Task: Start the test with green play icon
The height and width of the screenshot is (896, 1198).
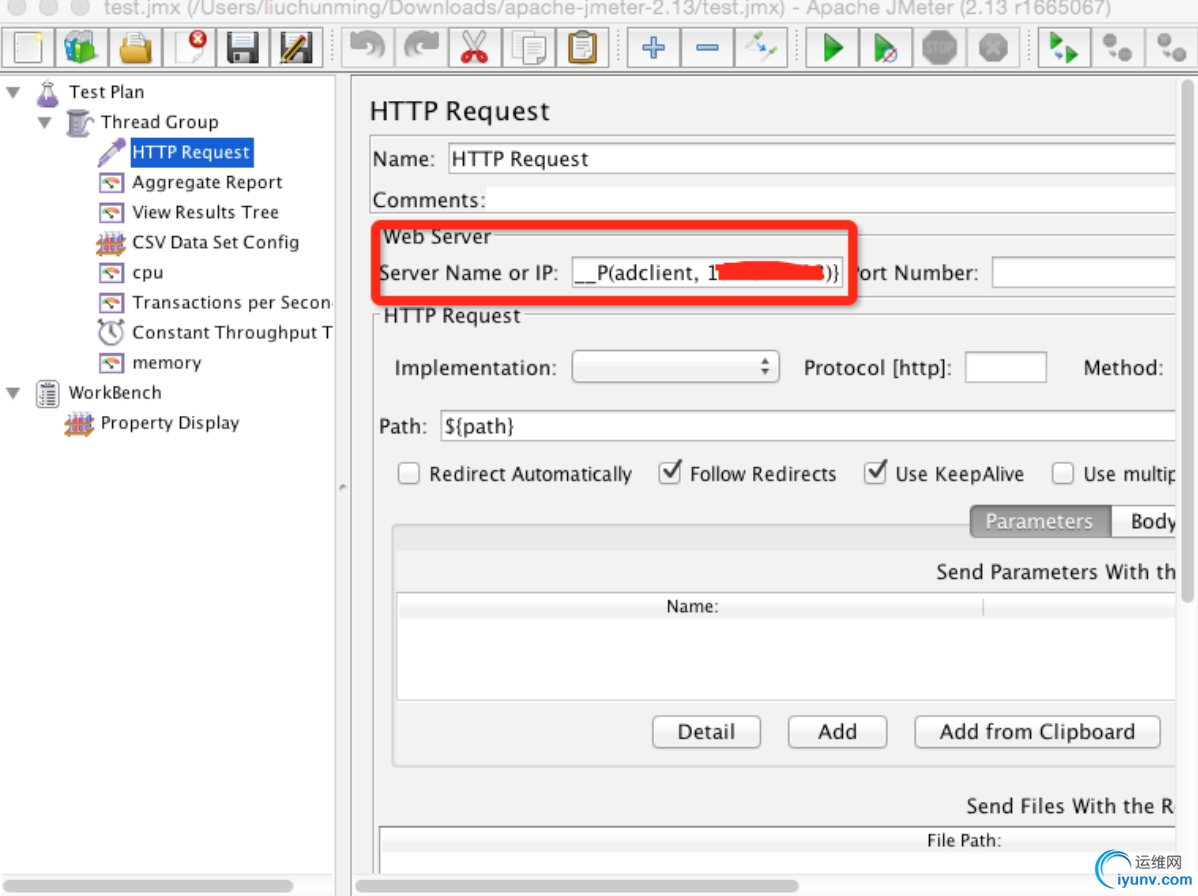Action: coord(832,48)
